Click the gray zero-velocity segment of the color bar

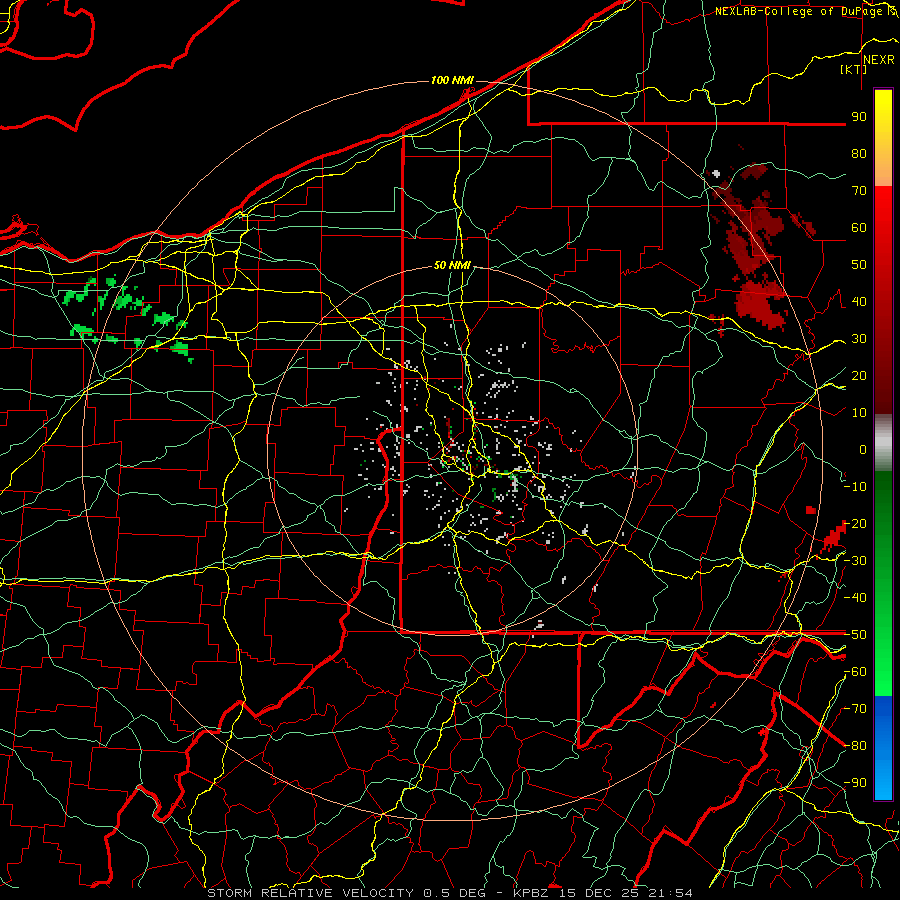tap(883, 443)
